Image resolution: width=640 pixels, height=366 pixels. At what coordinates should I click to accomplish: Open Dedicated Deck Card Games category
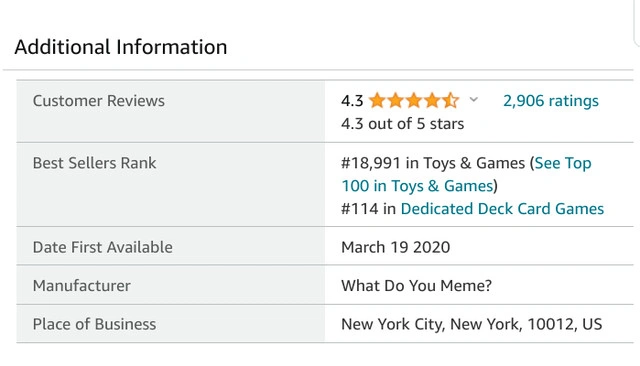coord(502,209)
